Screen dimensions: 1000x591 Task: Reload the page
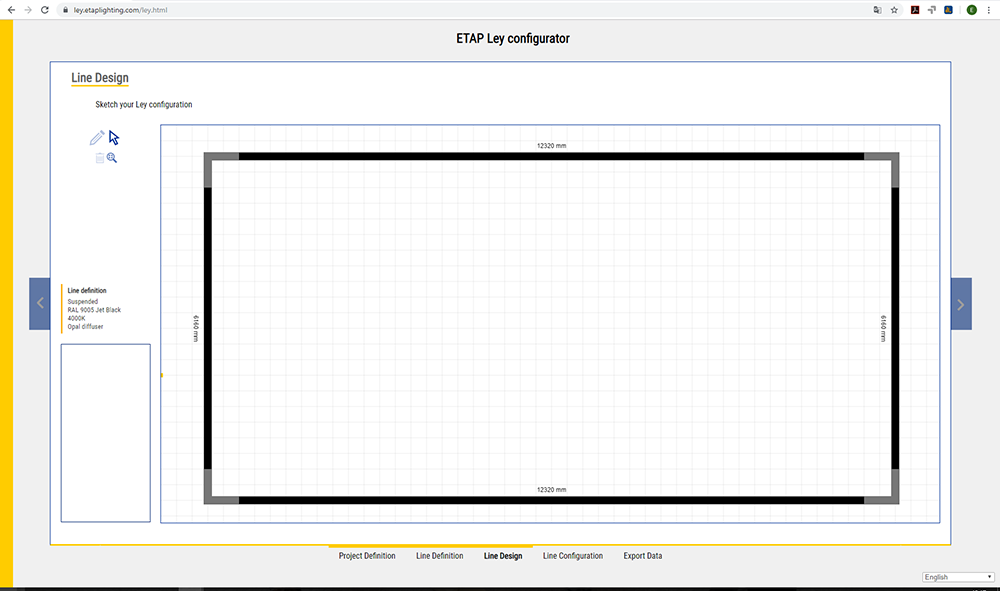point(45,10)
